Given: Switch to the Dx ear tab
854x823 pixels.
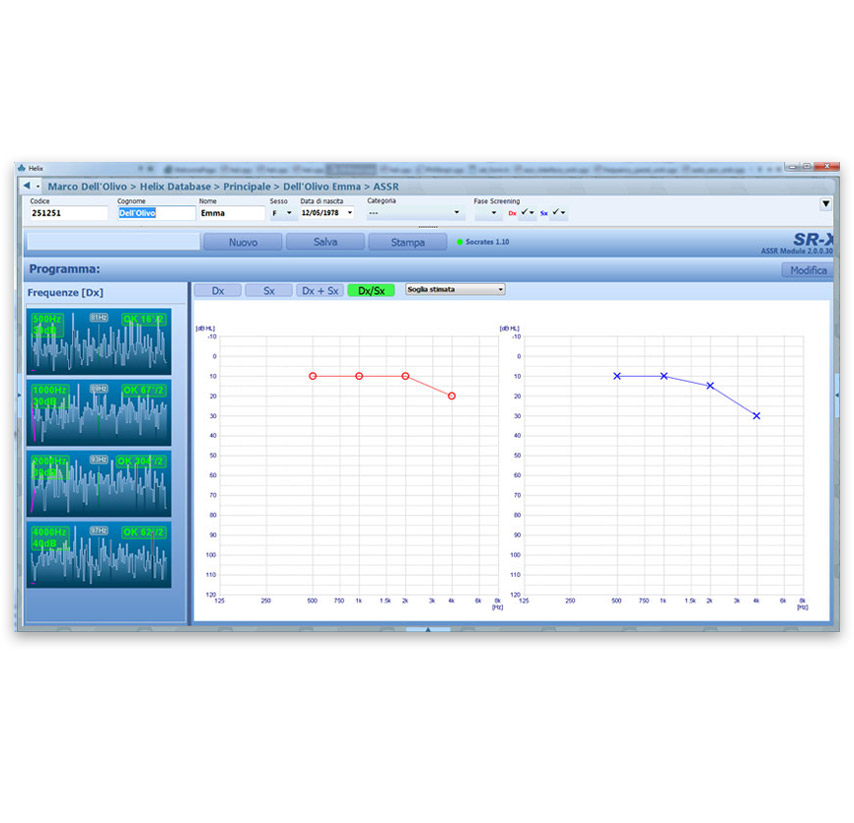Looking at the screenshot, I should (x=218, y=291).
